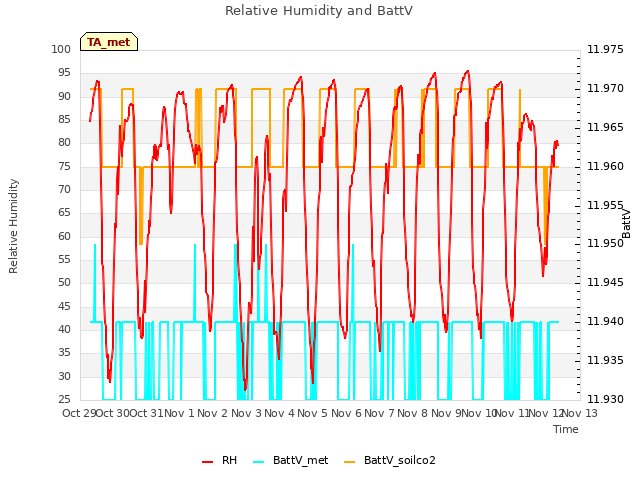Click the TA_met label box

point(109,42)
